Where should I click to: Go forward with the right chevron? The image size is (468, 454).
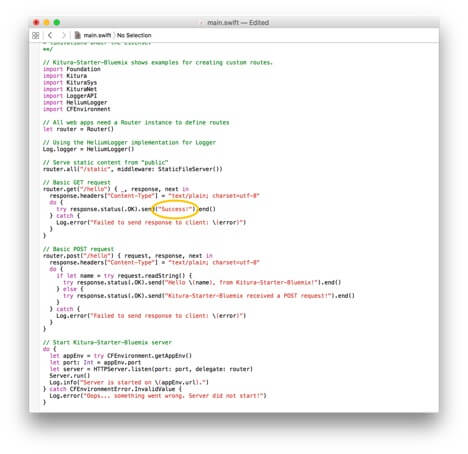[x=63, y=35]
